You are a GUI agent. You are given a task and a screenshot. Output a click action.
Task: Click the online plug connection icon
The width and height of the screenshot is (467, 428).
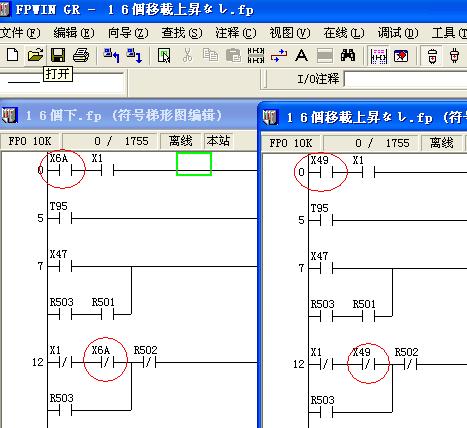tap(454, 55)
